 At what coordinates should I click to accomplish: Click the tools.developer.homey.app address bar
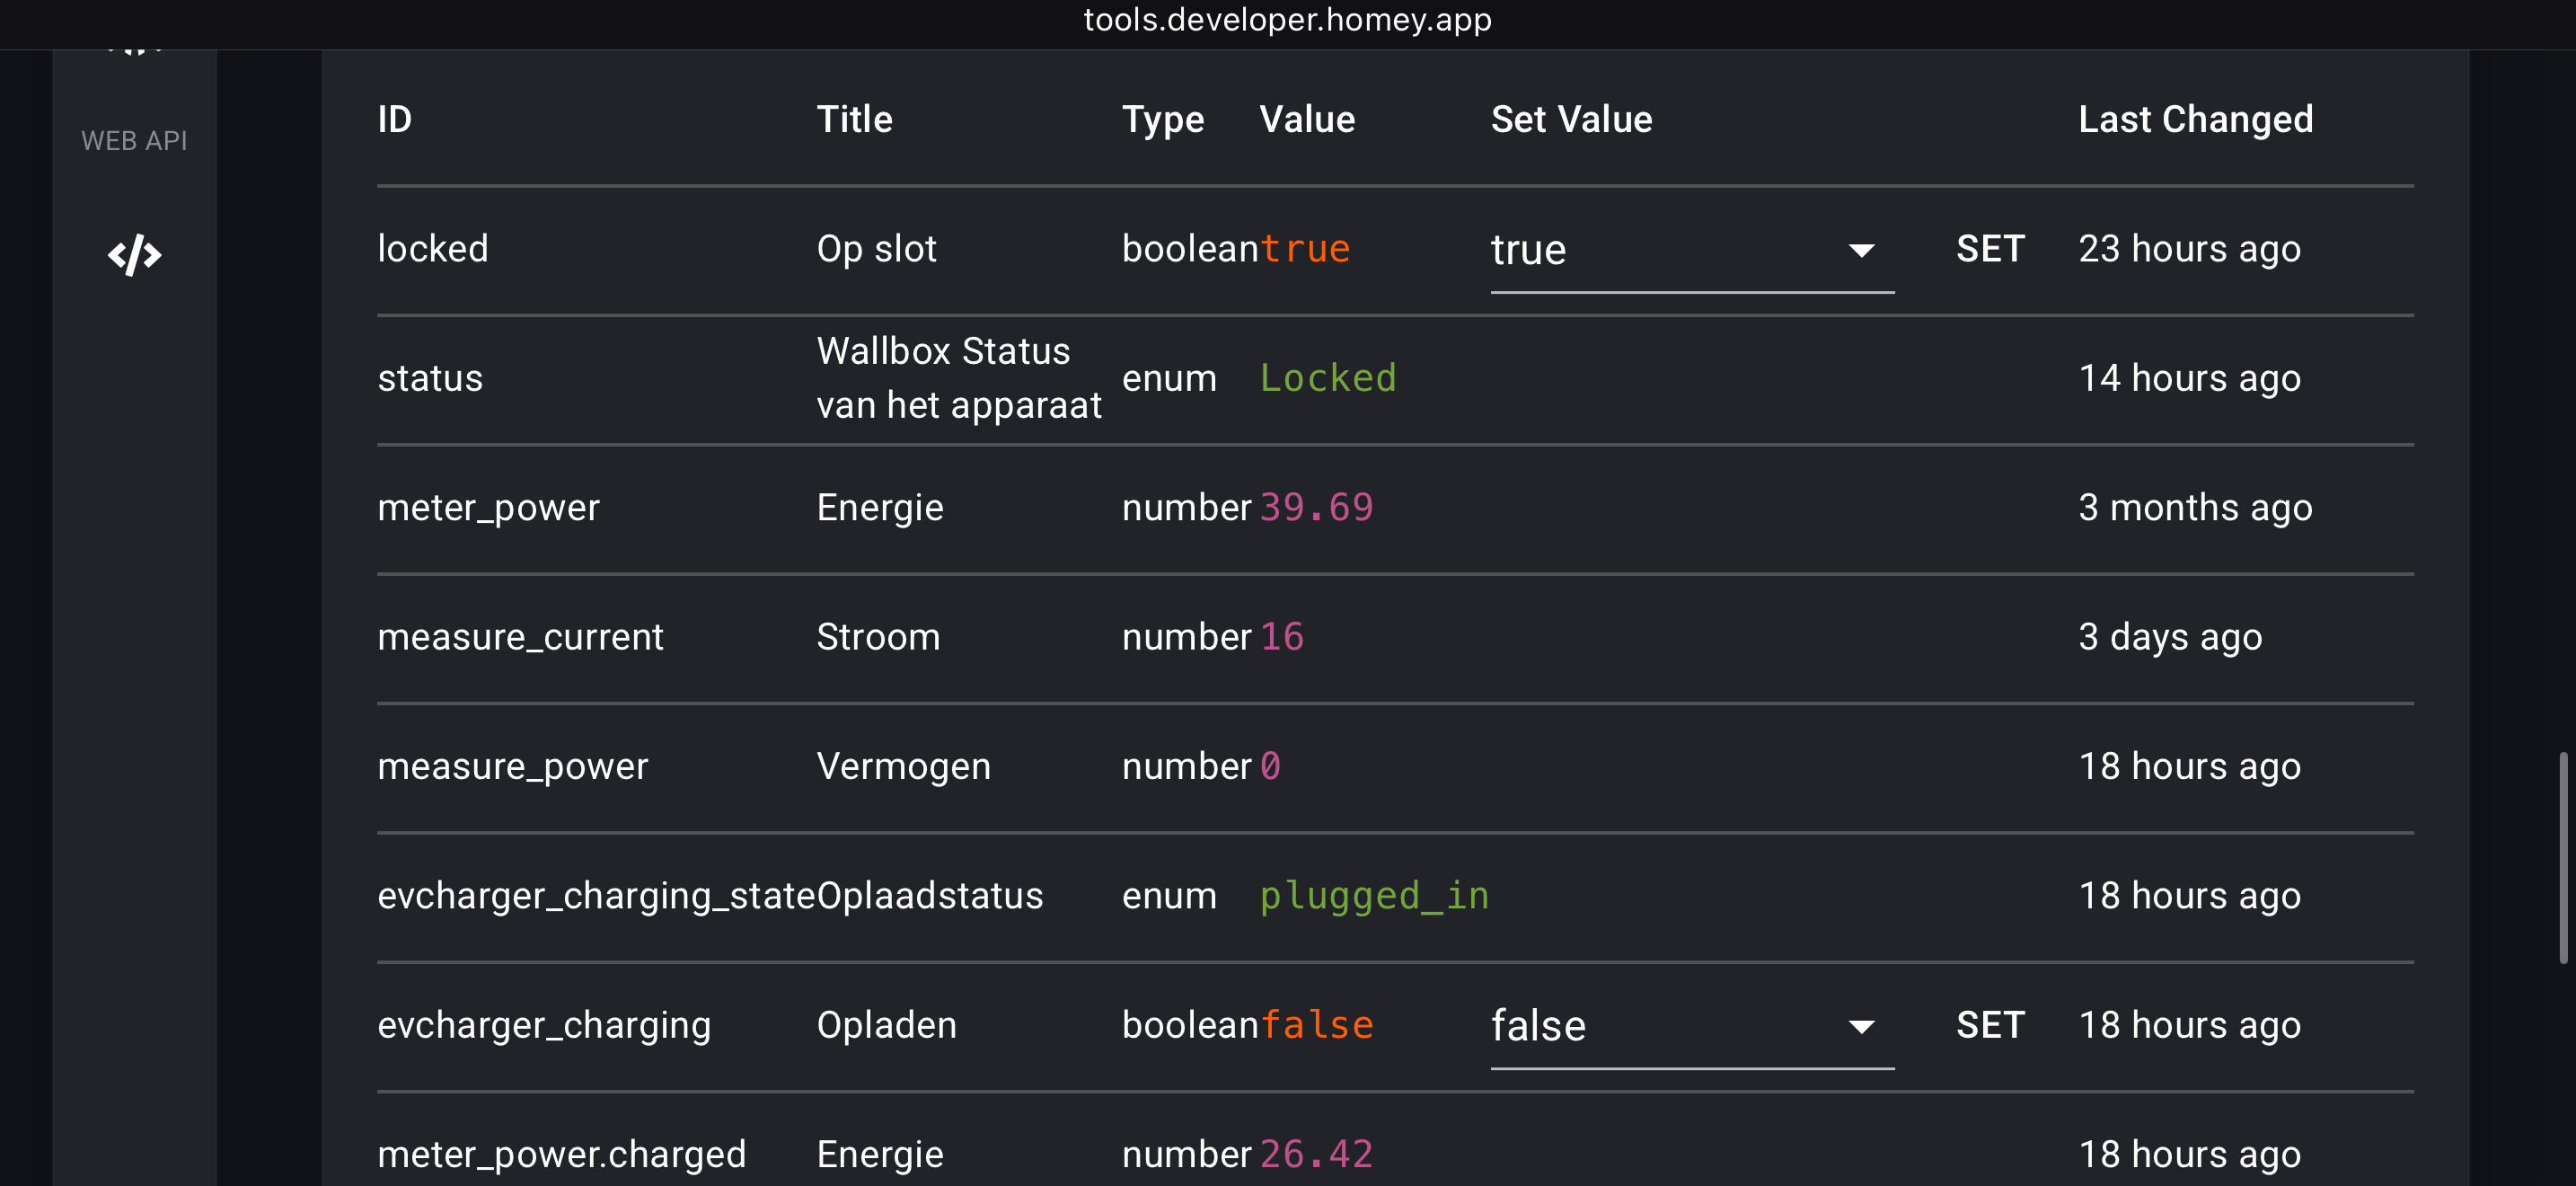(x=1287, y=20)
